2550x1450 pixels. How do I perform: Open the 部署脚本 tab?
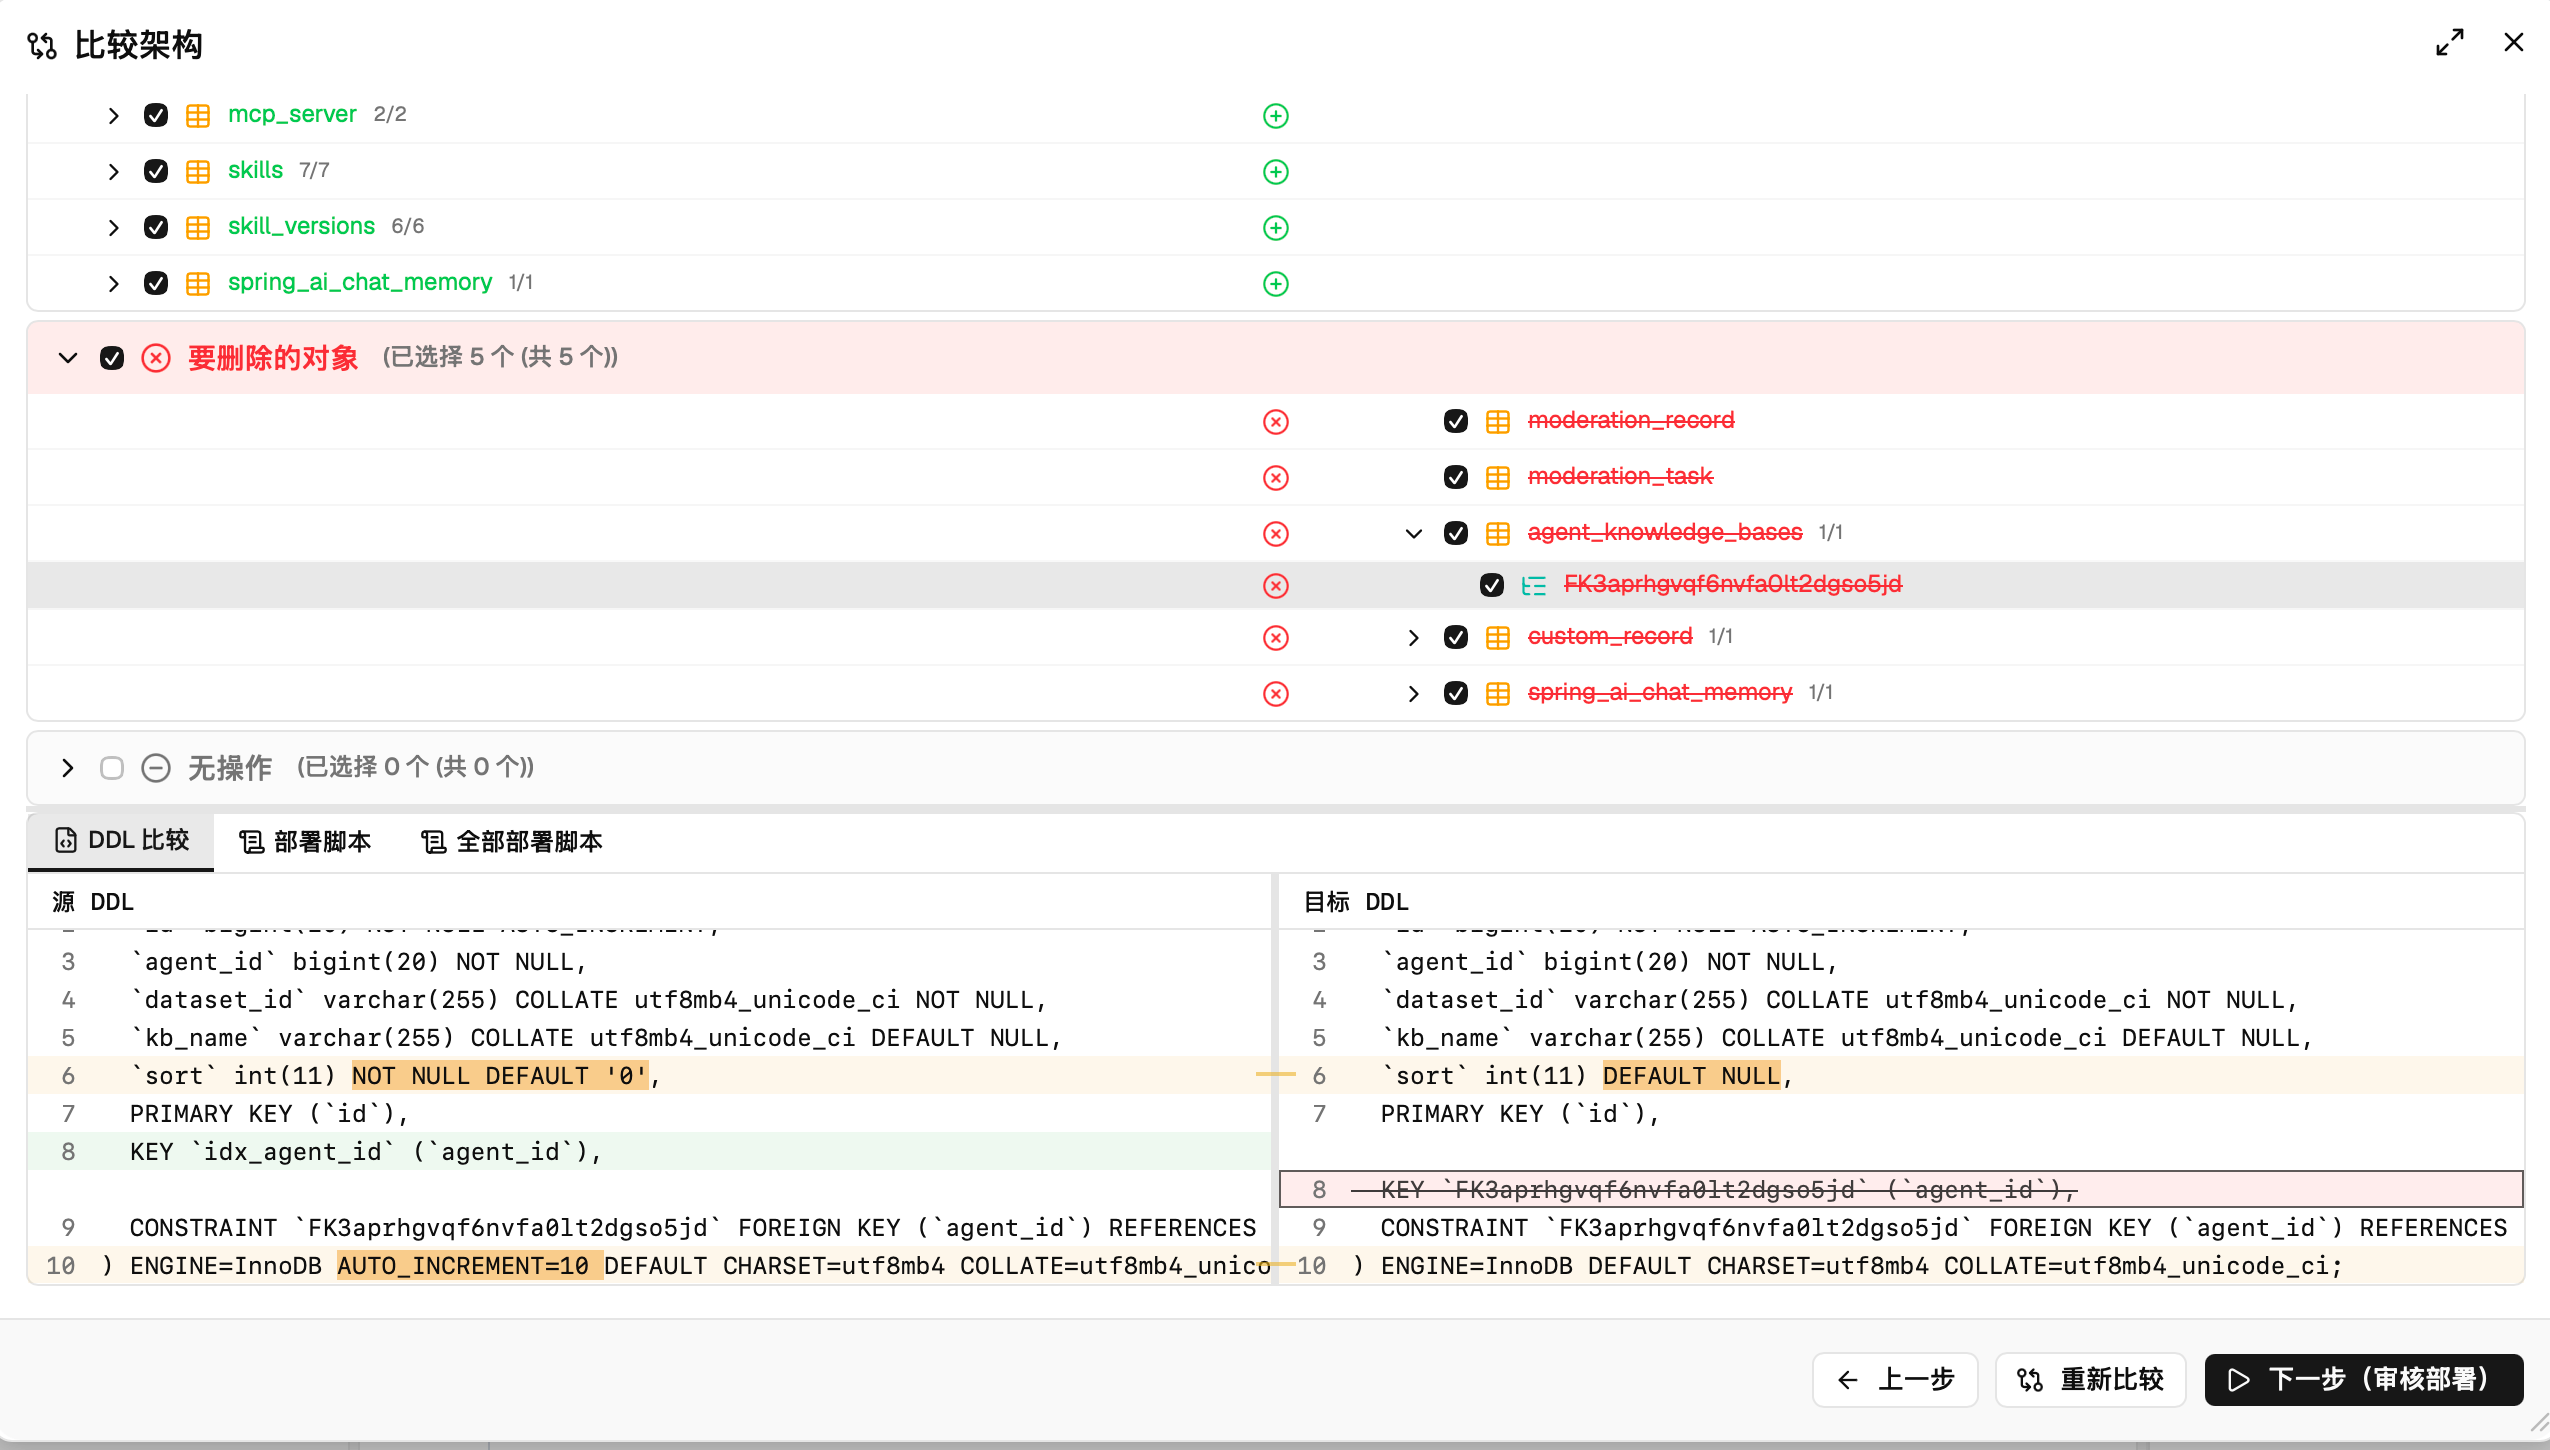point(305,842)
